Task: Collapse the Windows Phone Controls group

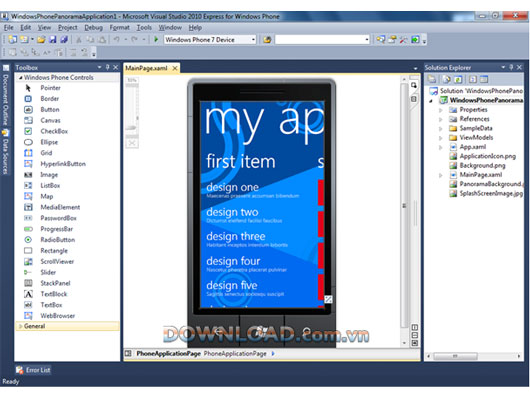Action: [x=21, y=78]
